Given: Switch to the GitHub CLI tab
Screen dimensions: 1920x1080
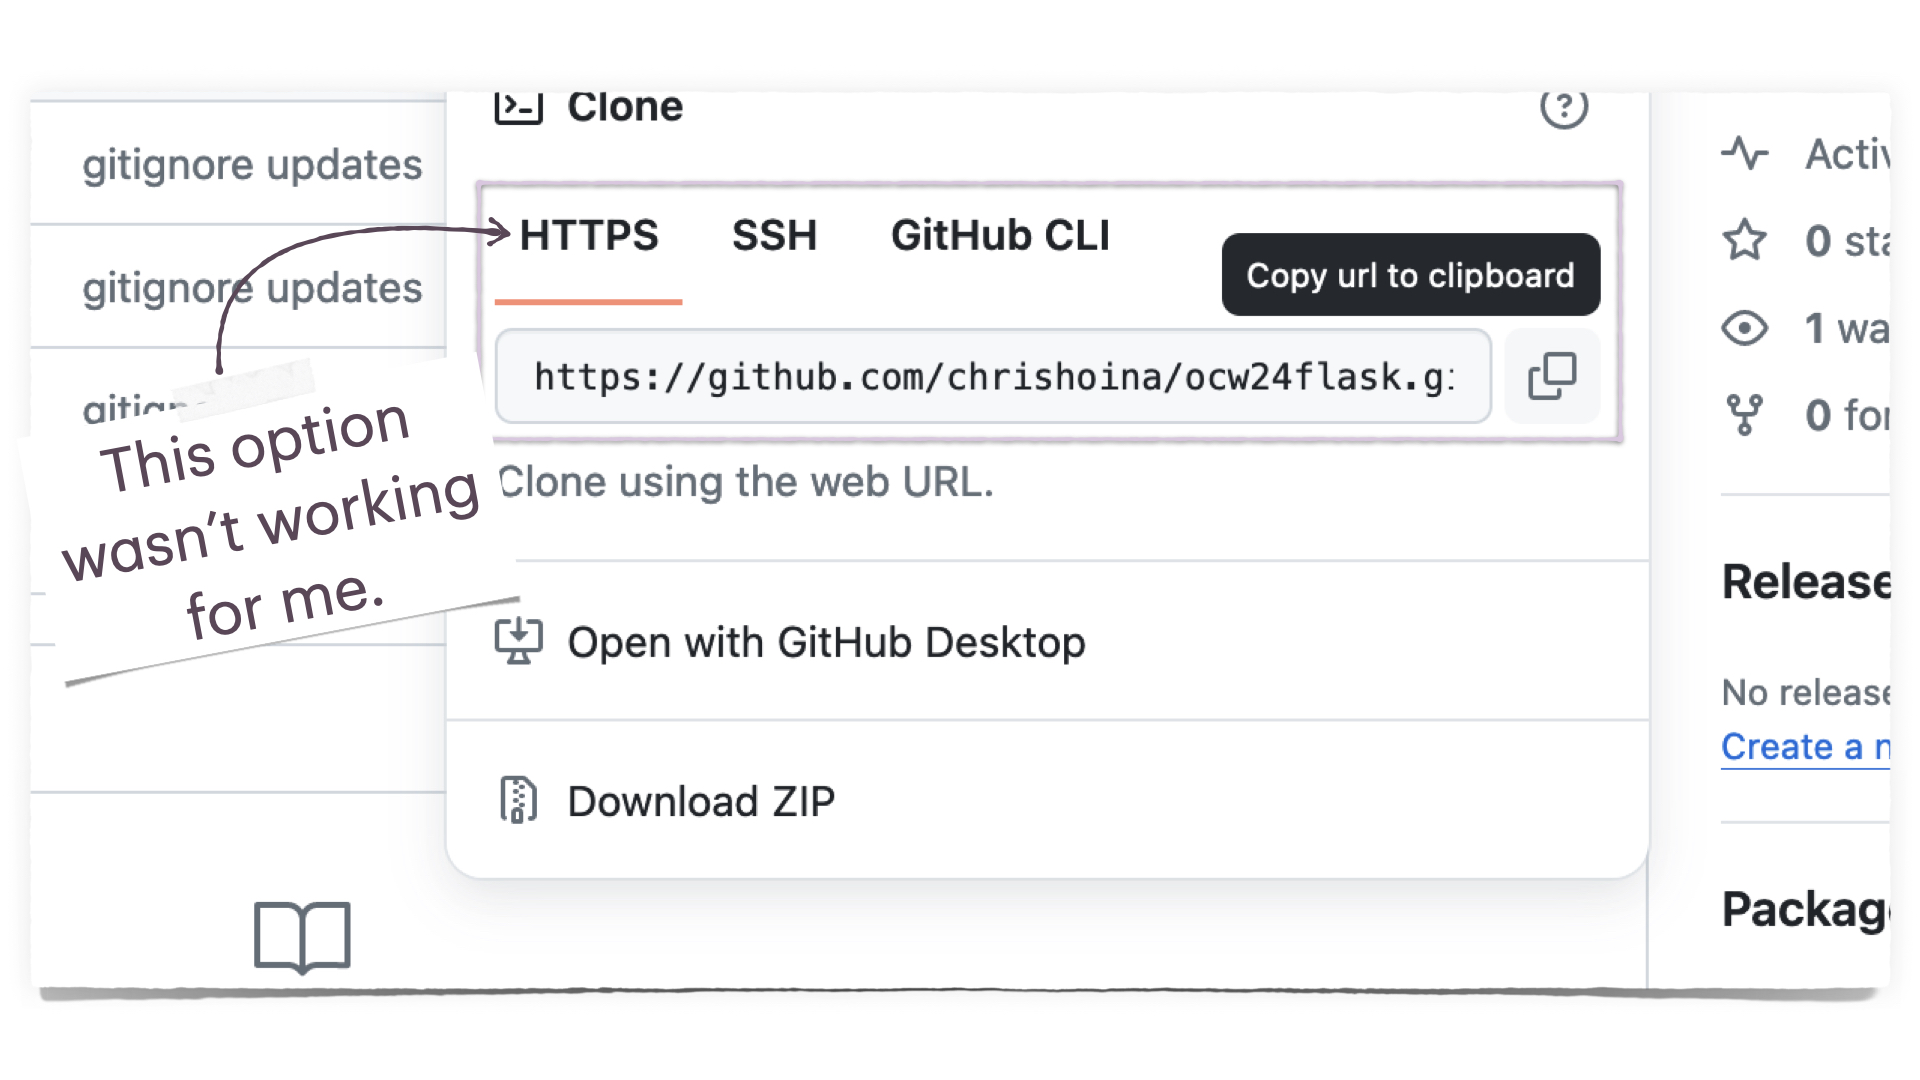Looking at the screenshot, I should coord(1000,236).
